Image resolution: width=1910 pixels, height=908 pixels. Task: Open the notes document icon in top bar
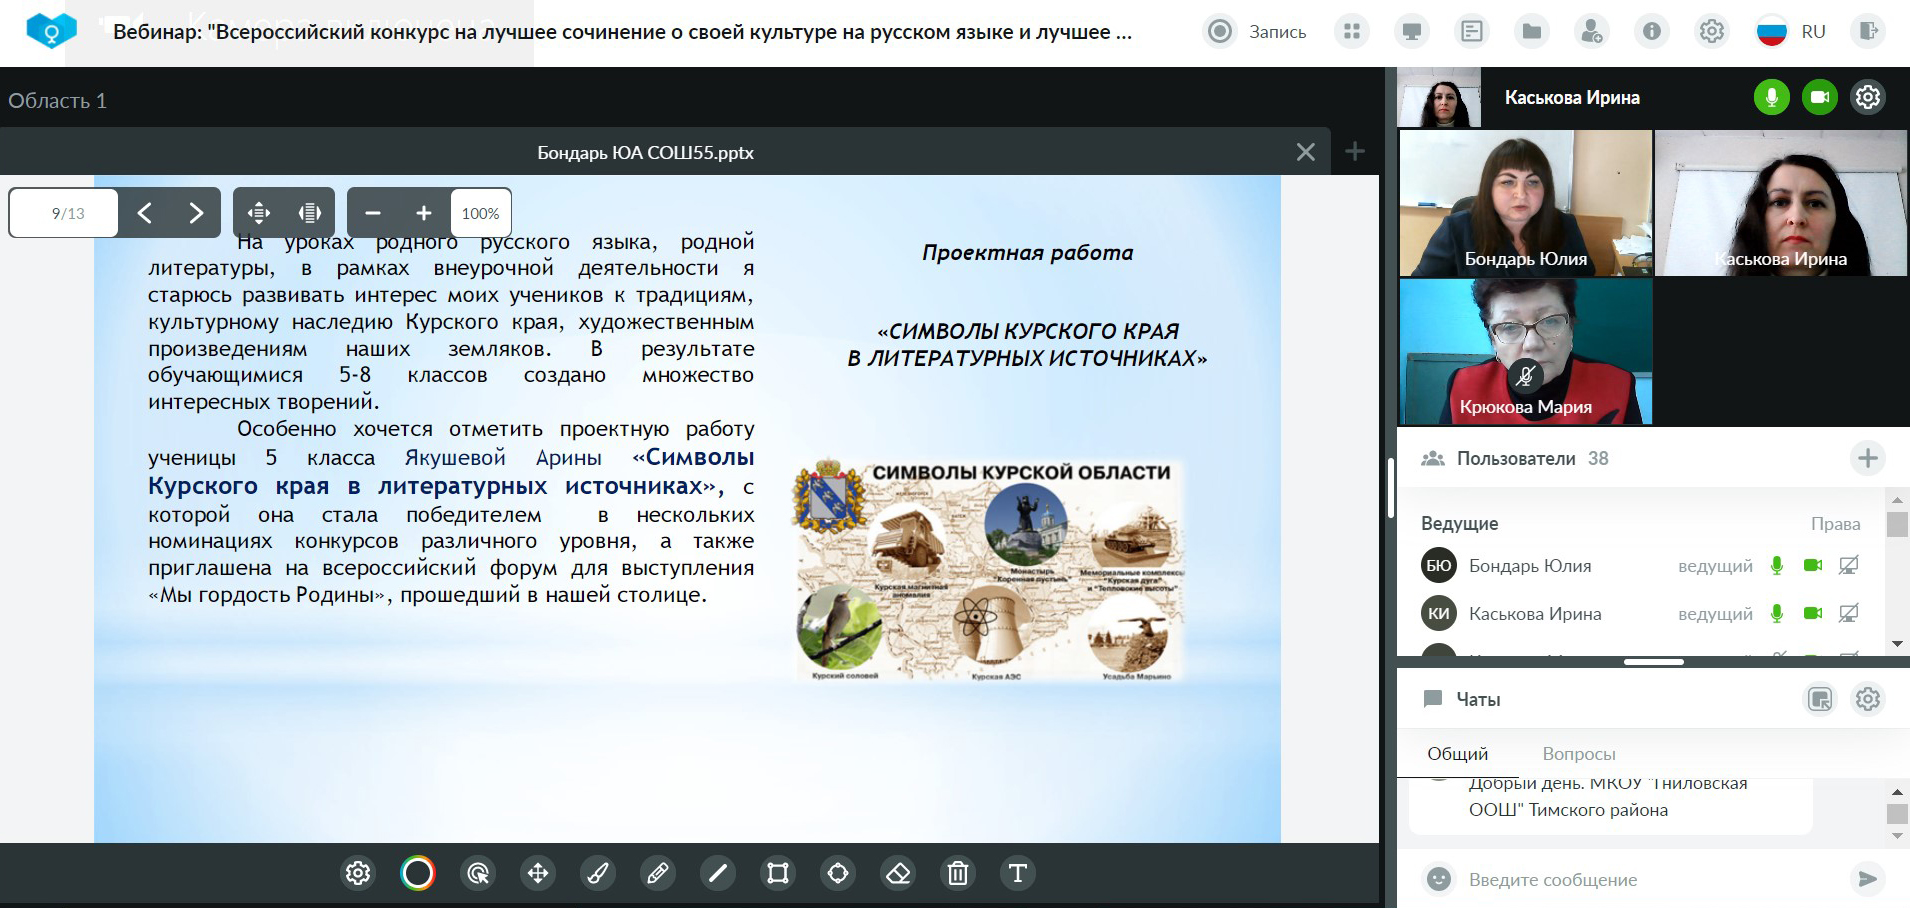pyautogui.click(x=1472, y=32)
